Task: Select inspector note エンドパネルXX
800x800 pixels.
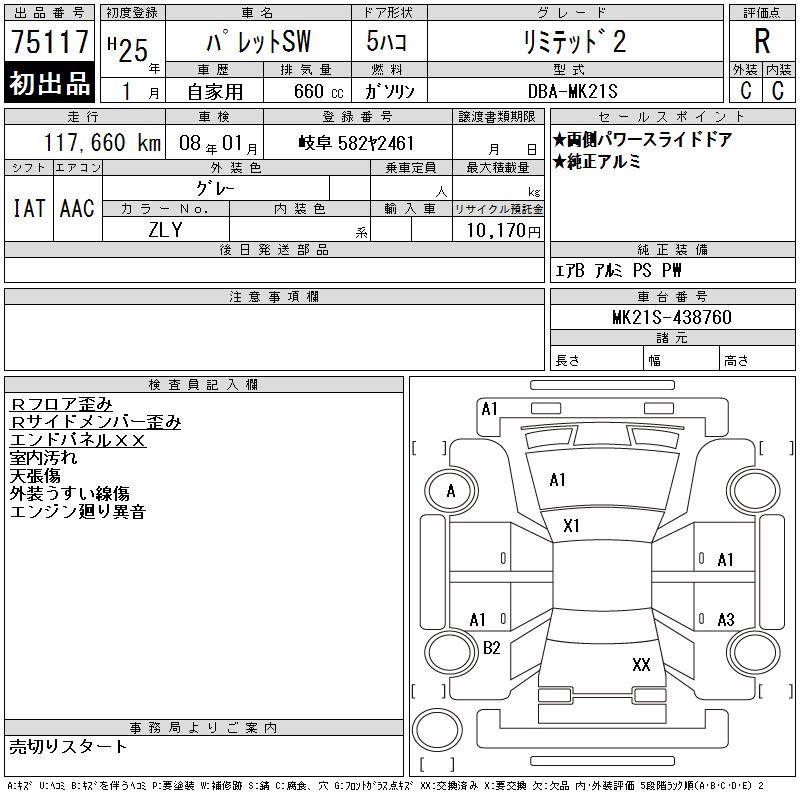Action: tap(78, 440)
